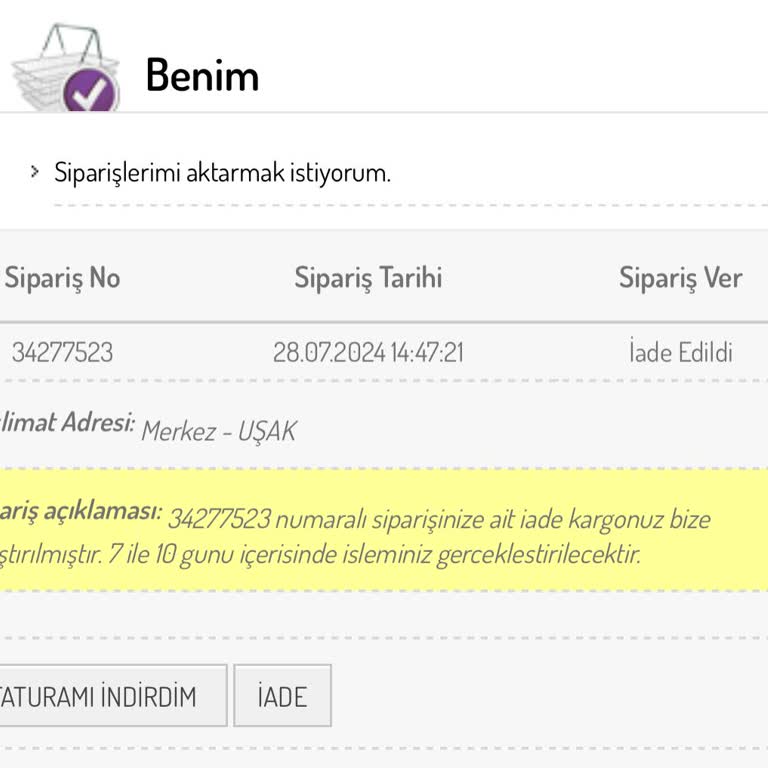
Task: Open Siparişlerimi aktarmak istiyorum link
Action: (x=222, y=172)
